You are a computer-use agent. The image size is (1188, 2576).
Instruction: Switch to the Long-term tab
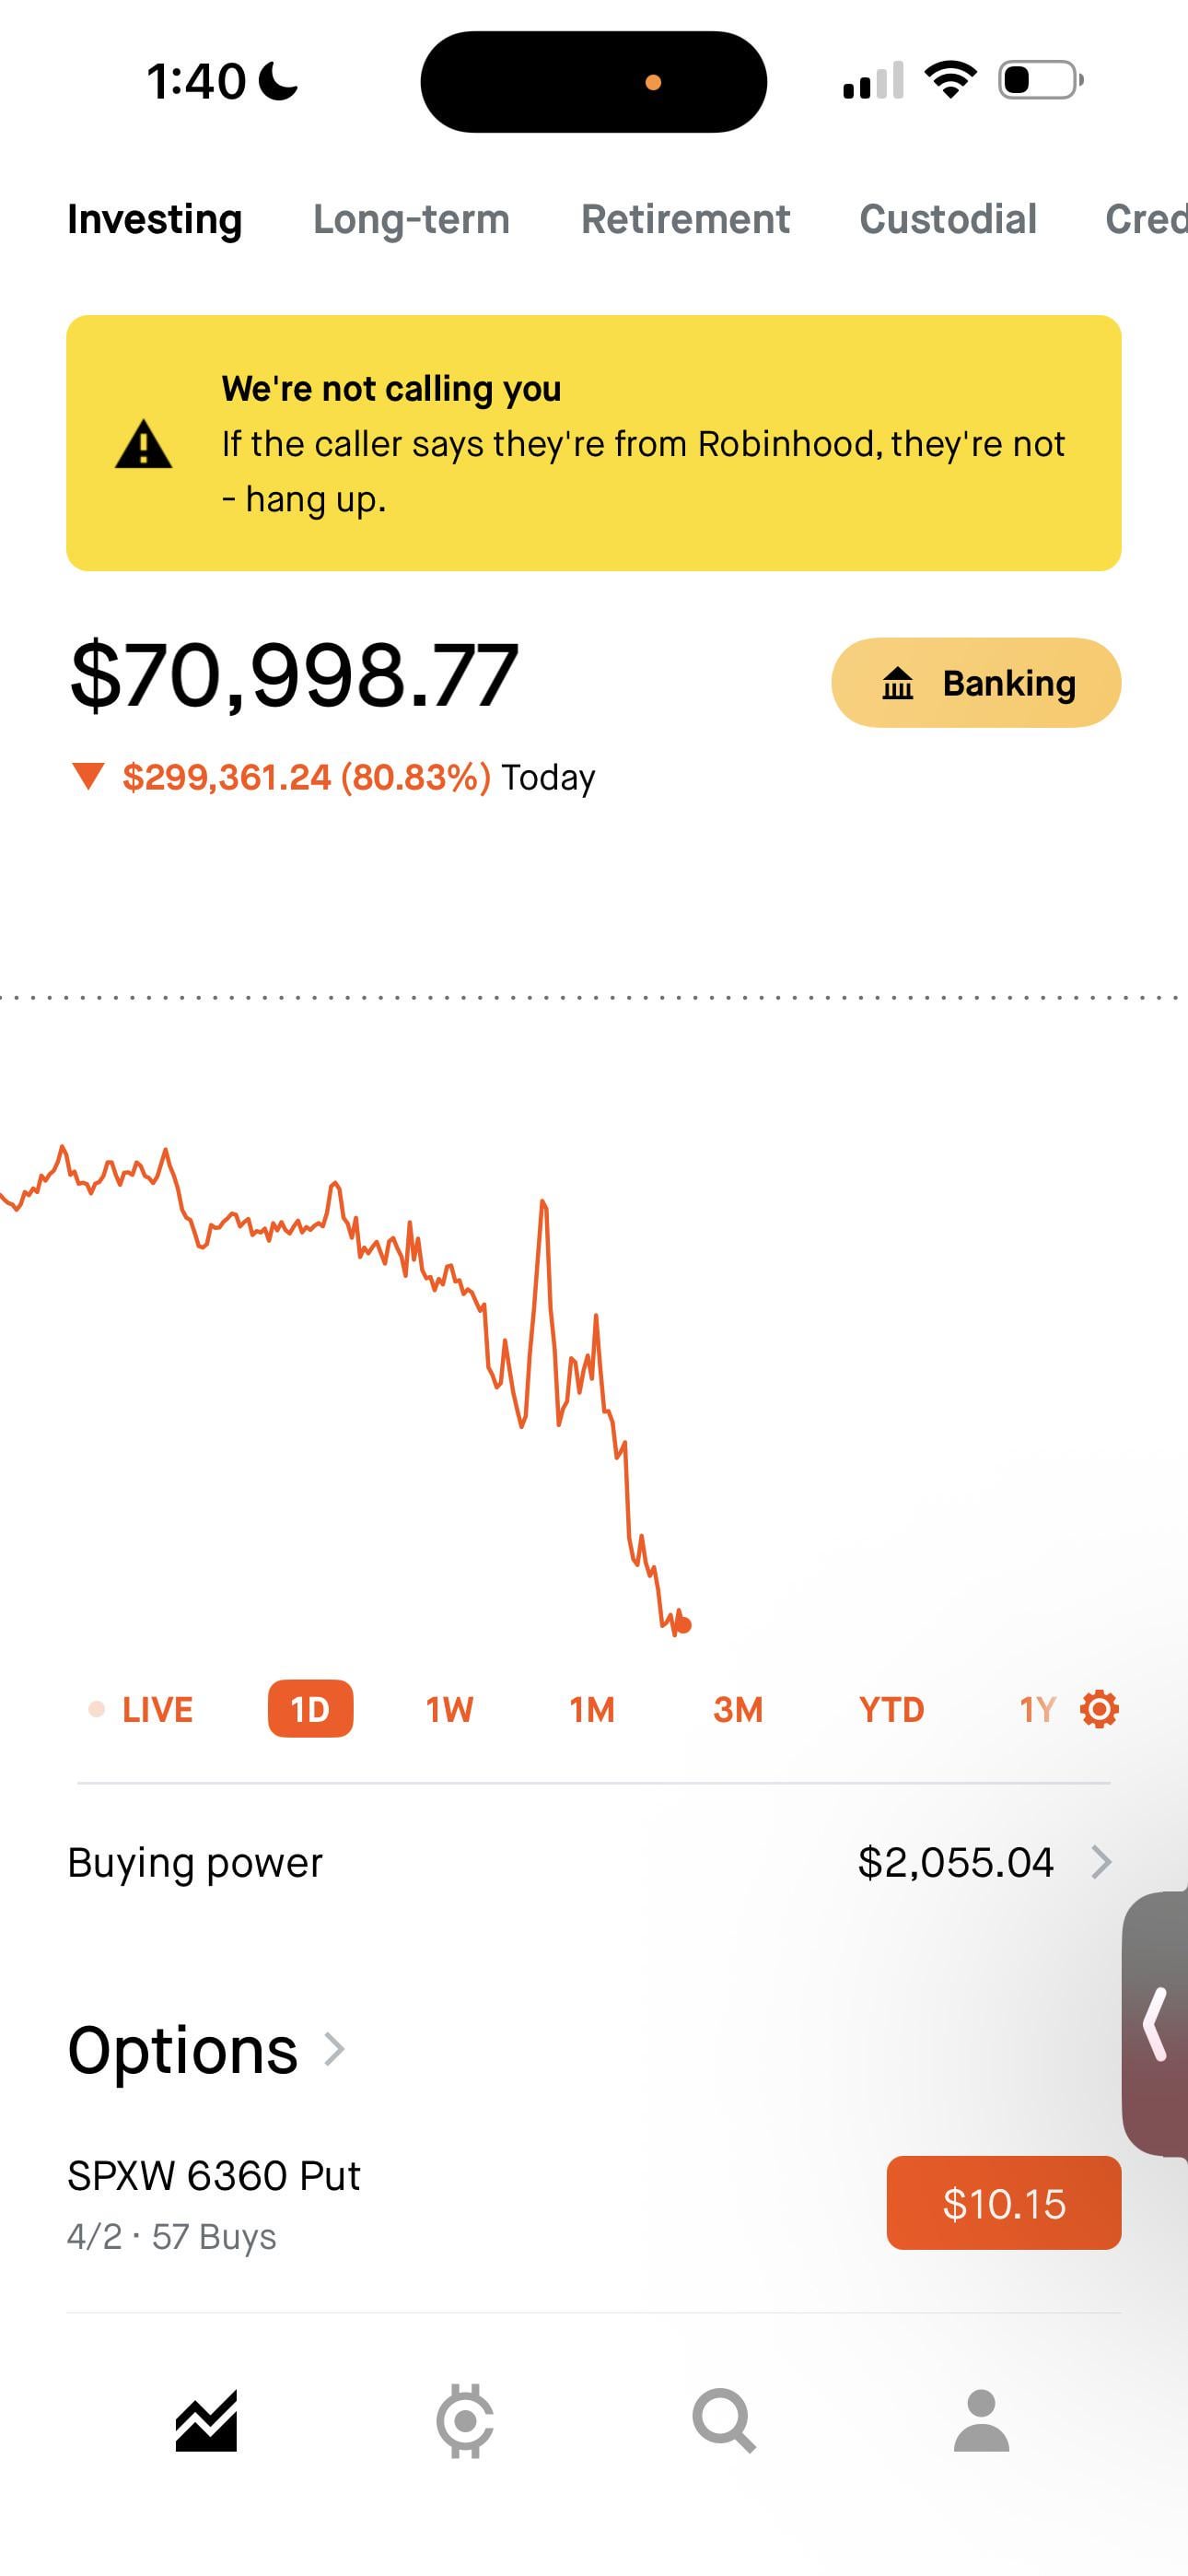click(411, 219)
